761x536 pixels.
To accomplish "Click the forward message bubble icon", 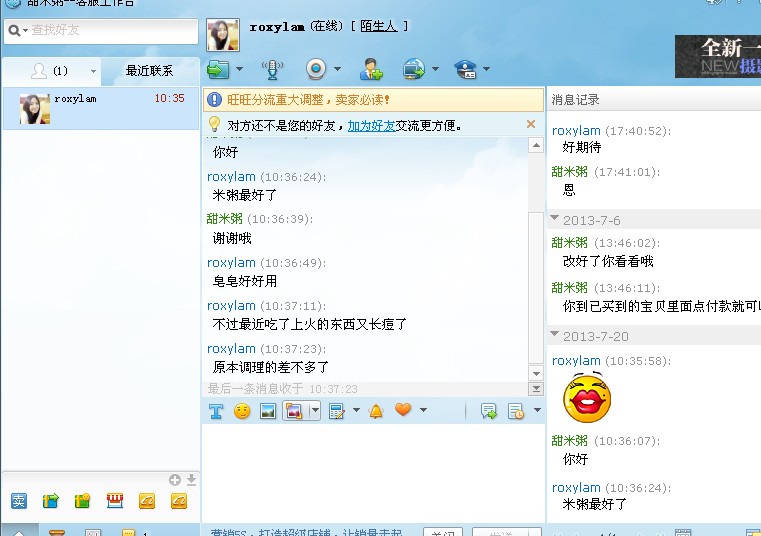I will coord(489,411).
